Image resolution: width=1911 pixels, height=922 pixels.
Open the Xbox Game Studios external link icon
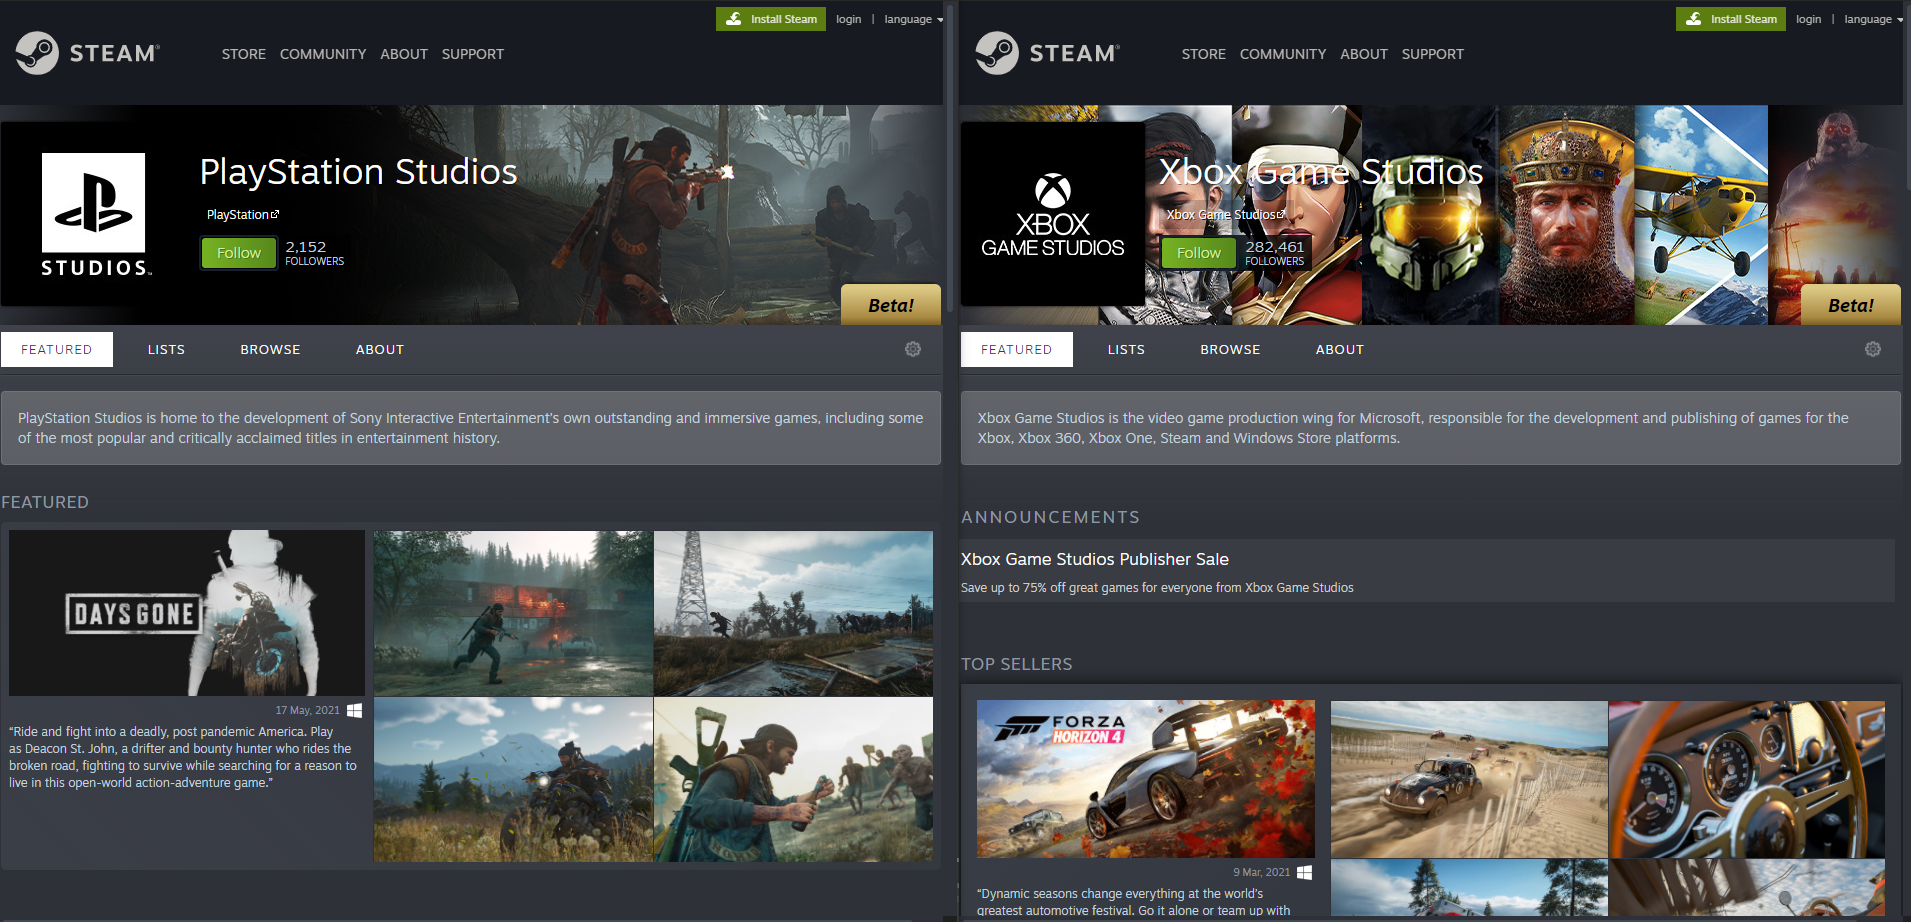(1281, 214)
